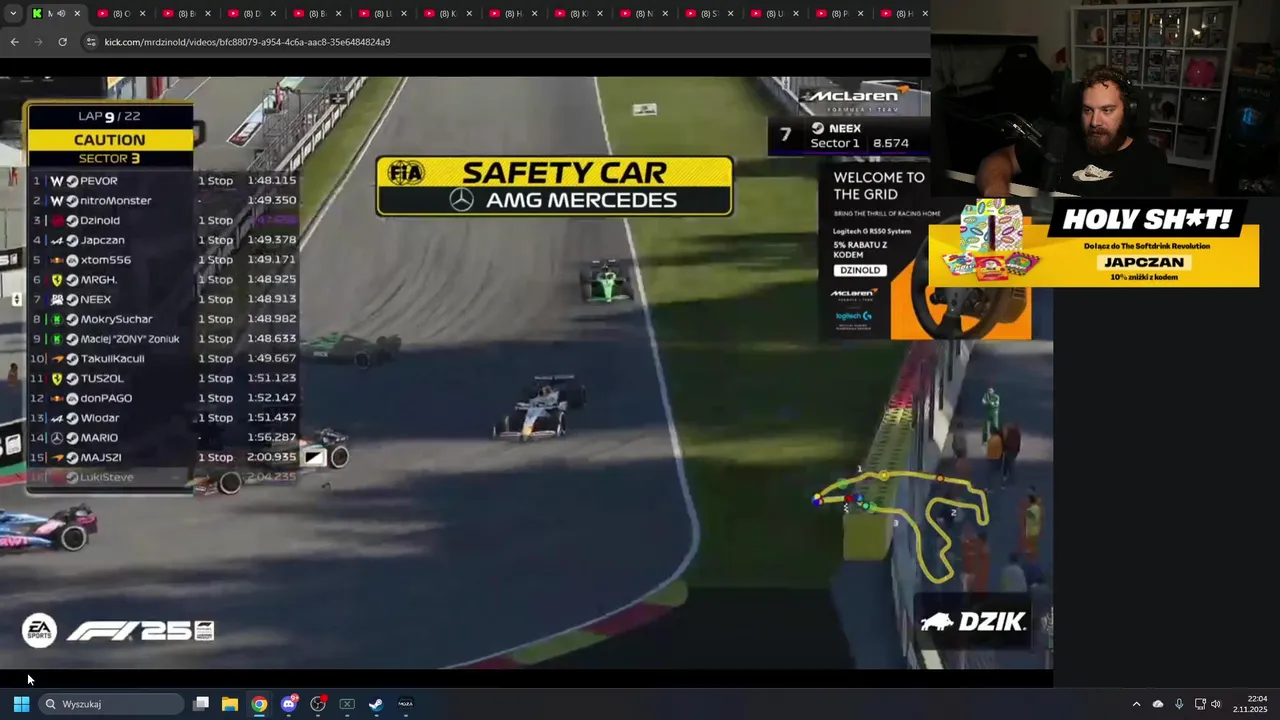This screenshot has height=720, width=1280.
Task: Click Wlodar in the leaderboard
Action: click(99, 418)
